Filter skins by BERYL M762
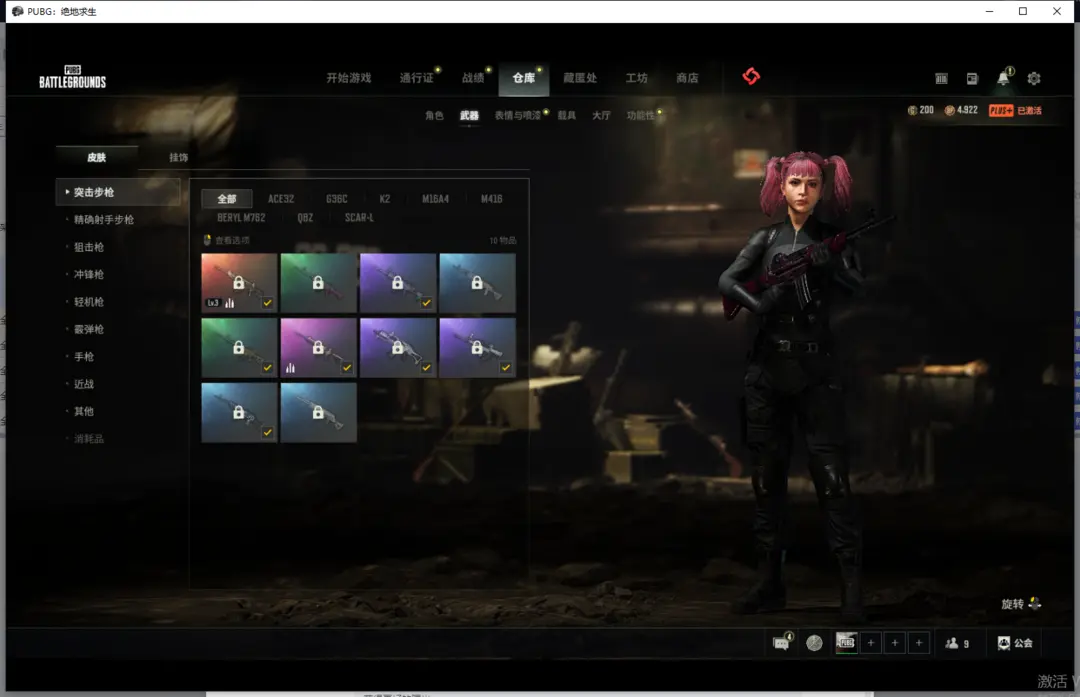Viewport: 1080px width, 697px height. [241, 218]
